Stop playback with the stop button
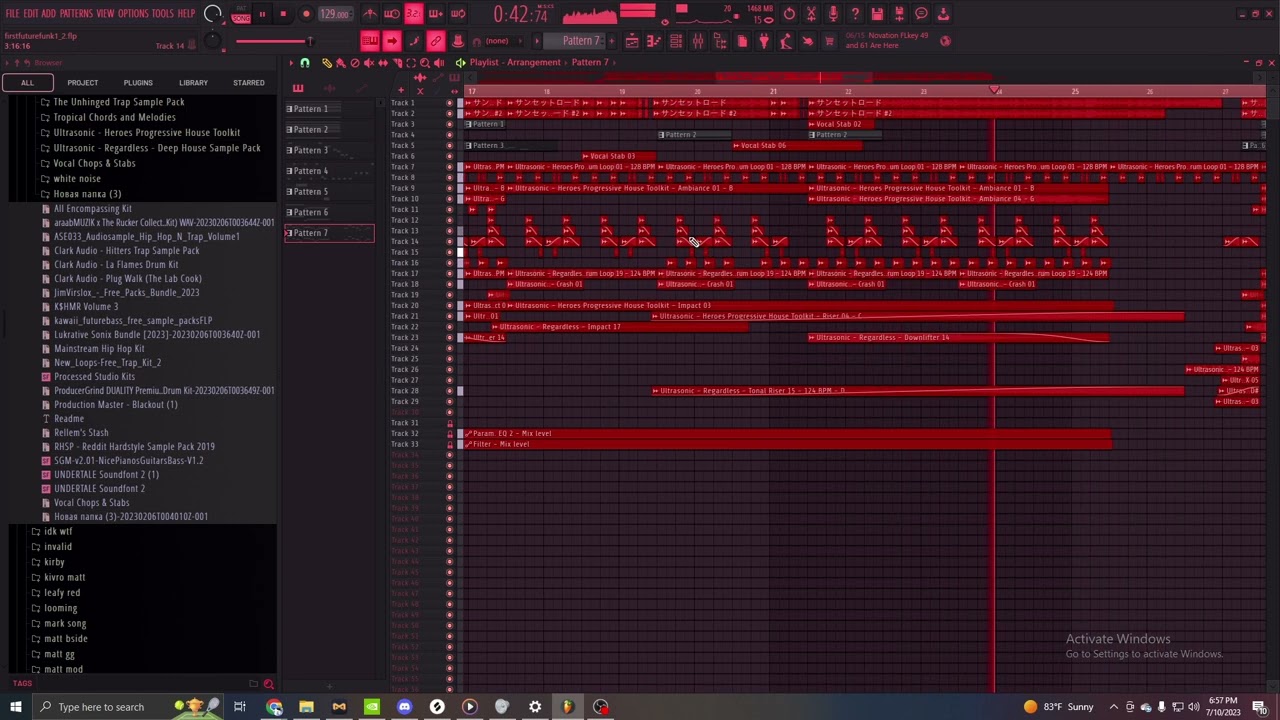The height and width of the screenshot is (720, 1280). tap(283, 14)
